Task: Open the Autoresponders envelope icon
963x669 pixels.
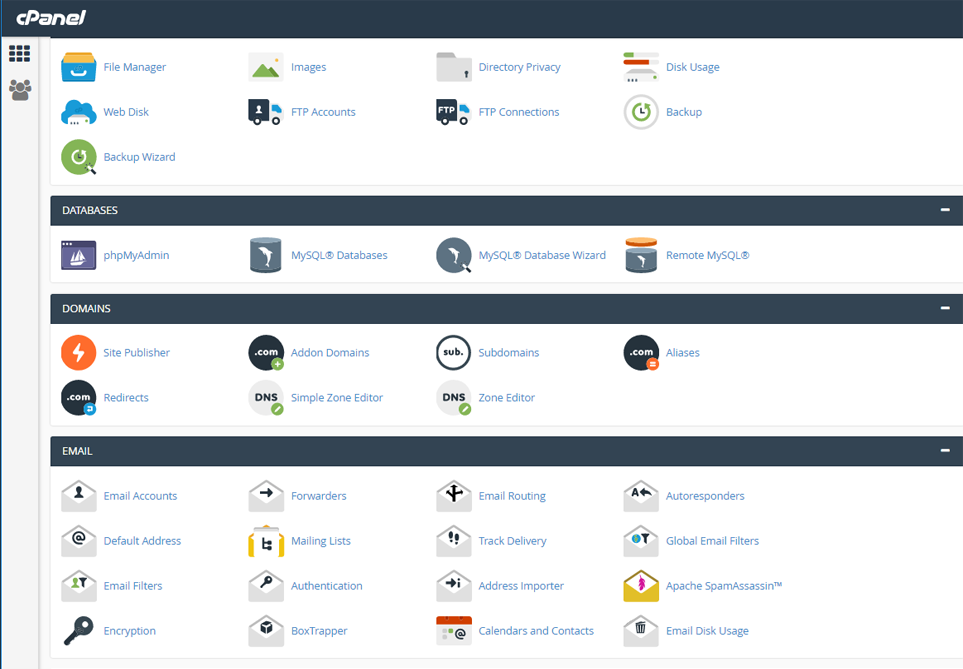Action: (x=641, y=496)
